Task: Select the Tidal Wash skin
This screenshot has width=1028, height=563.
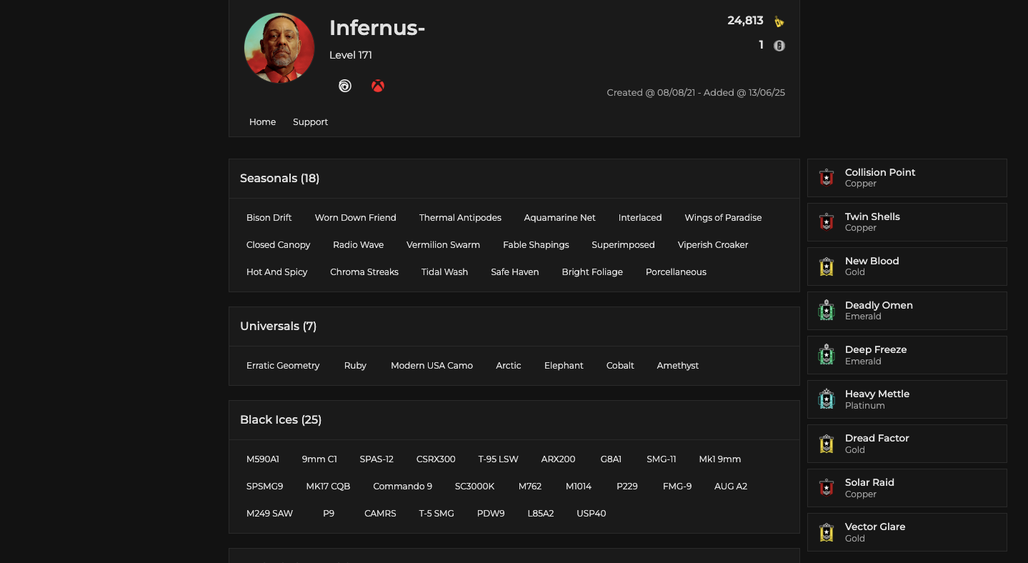Action: pos(445,272)
